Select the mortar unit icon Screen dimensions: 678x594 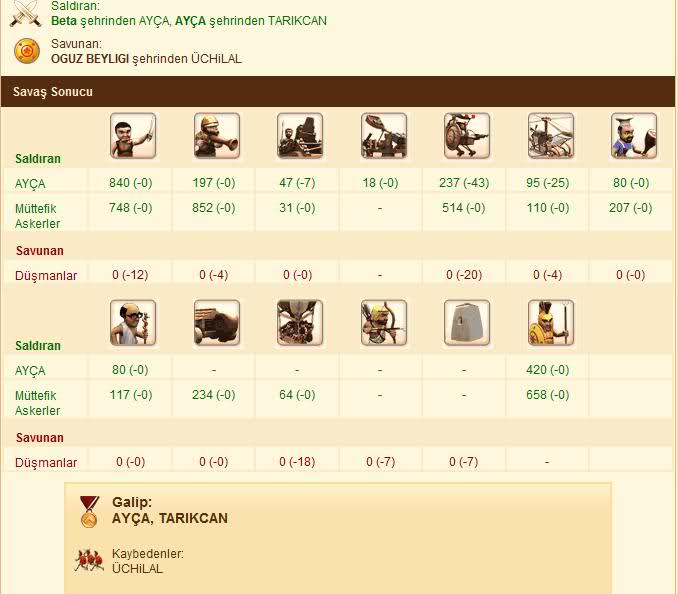pos(217,323)
